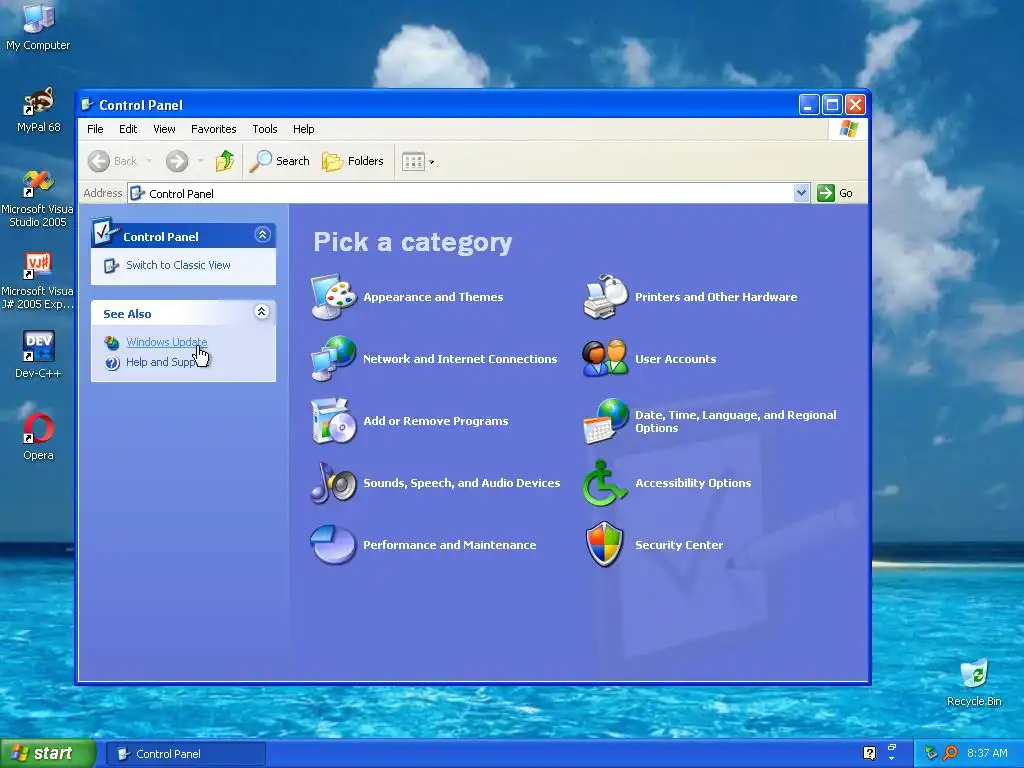Click the Start button
1024x768 pixels.
tap(47, 753)
